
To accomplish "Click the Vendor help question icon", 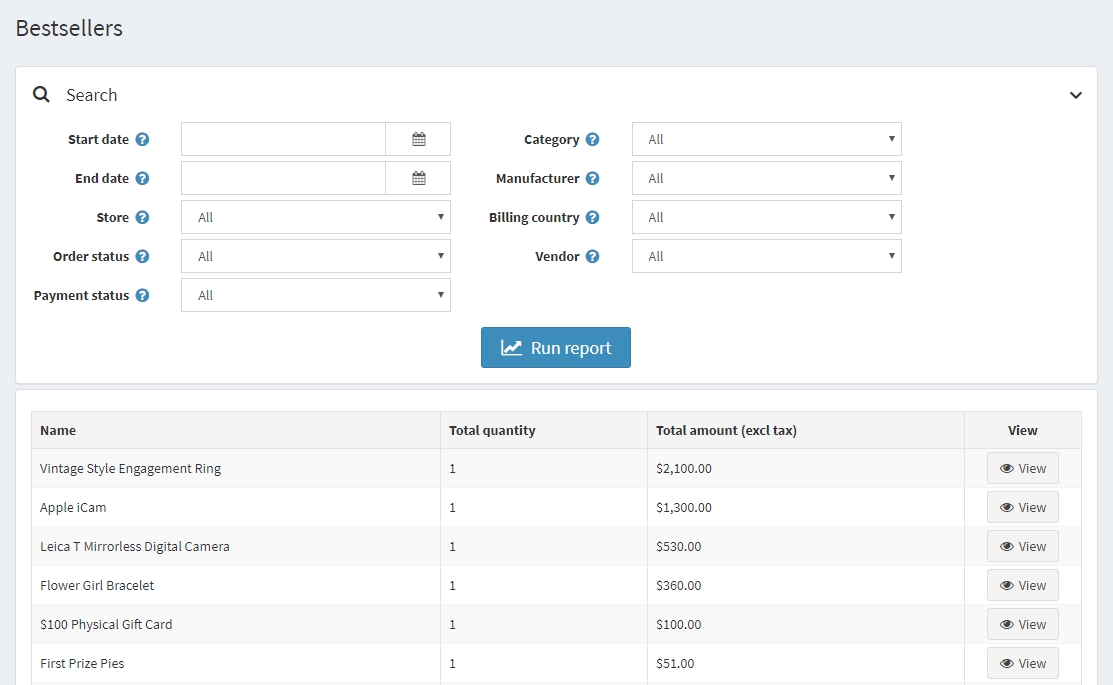I will pyautogui.click(x=593, y=257).
